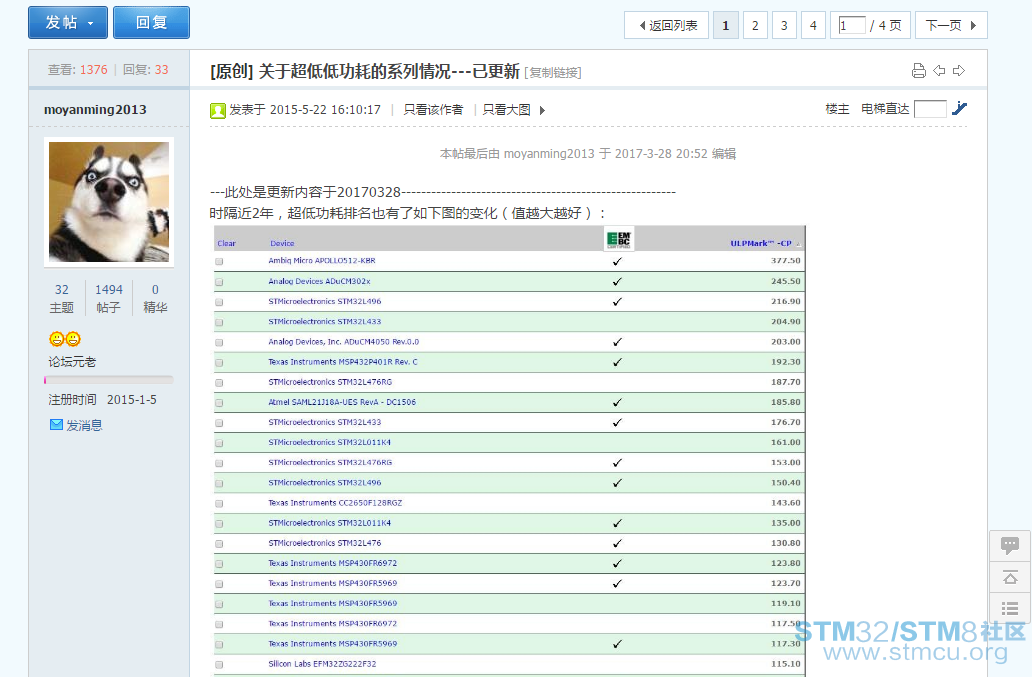Click the husky avatar image
Image resolution: width=1032 pixels, height=677 pixels.
tap(109, 202)
